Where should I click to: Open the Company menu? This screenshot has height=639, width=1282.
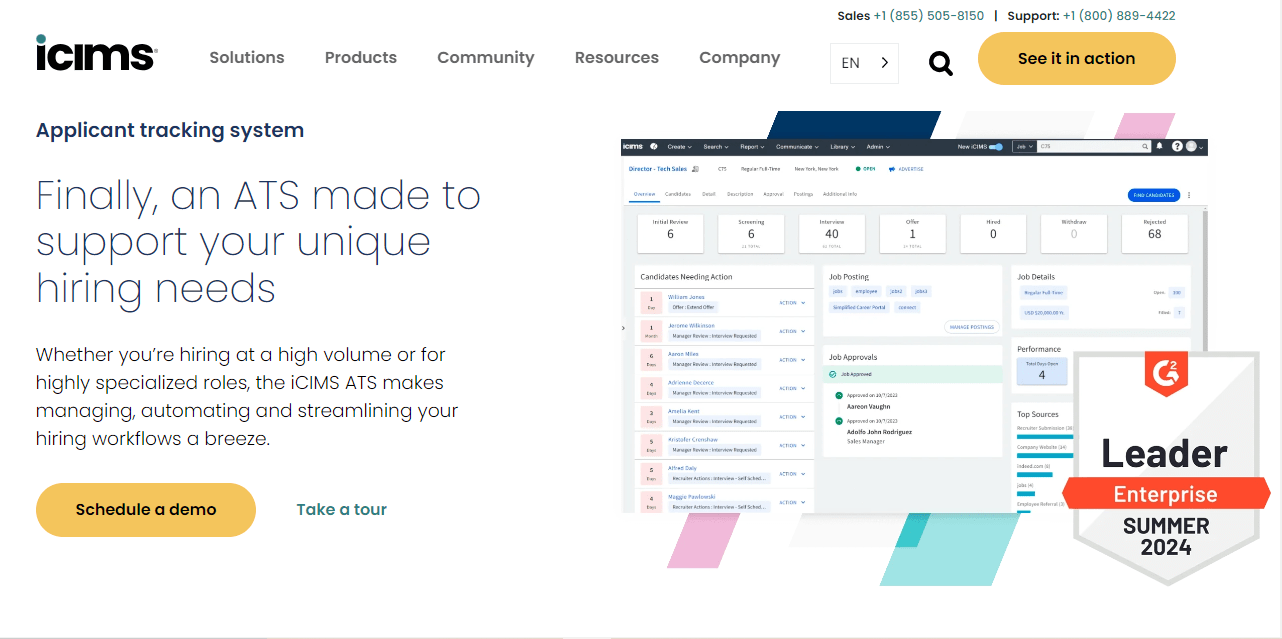740,58
